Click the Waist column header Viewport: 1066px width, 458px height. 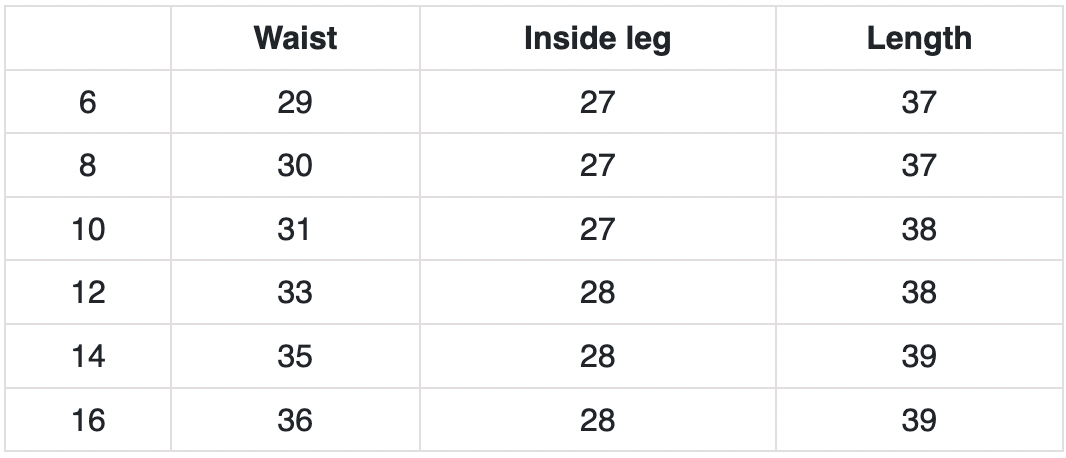click(295, 39)
